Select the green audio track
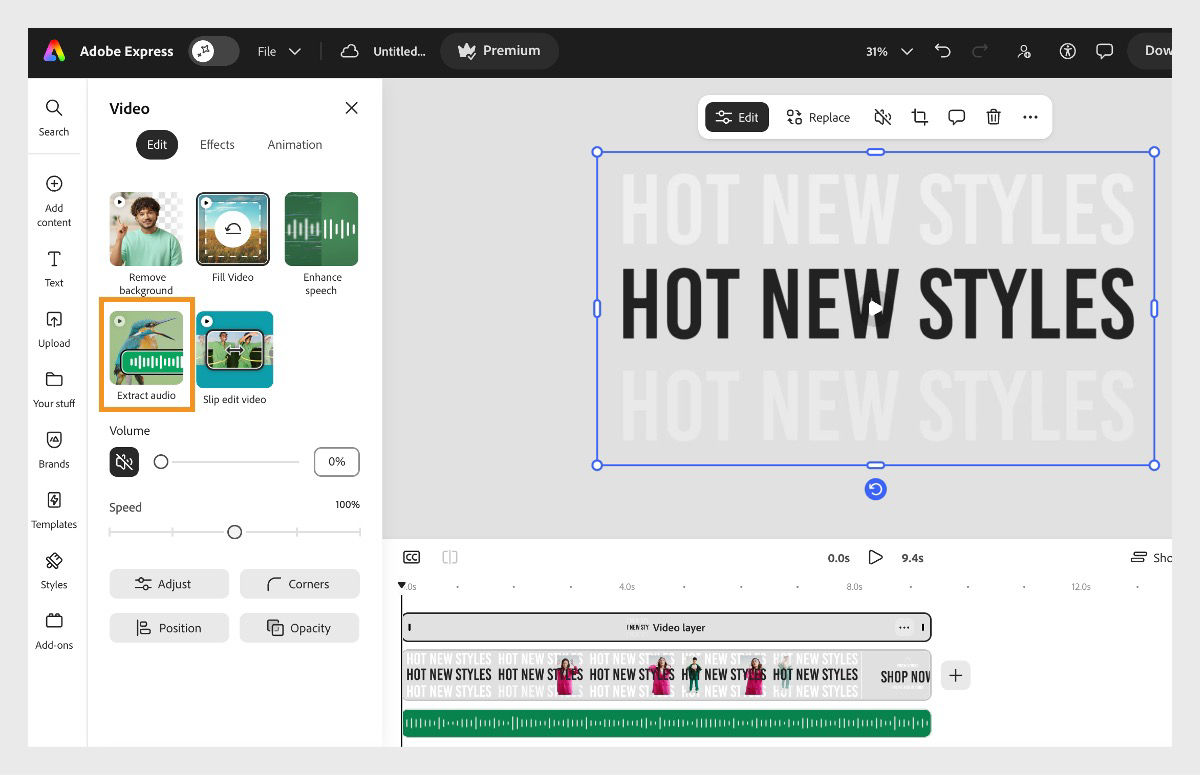The height and width of the screenshot is (775, 1200). [x=666, y=723]
